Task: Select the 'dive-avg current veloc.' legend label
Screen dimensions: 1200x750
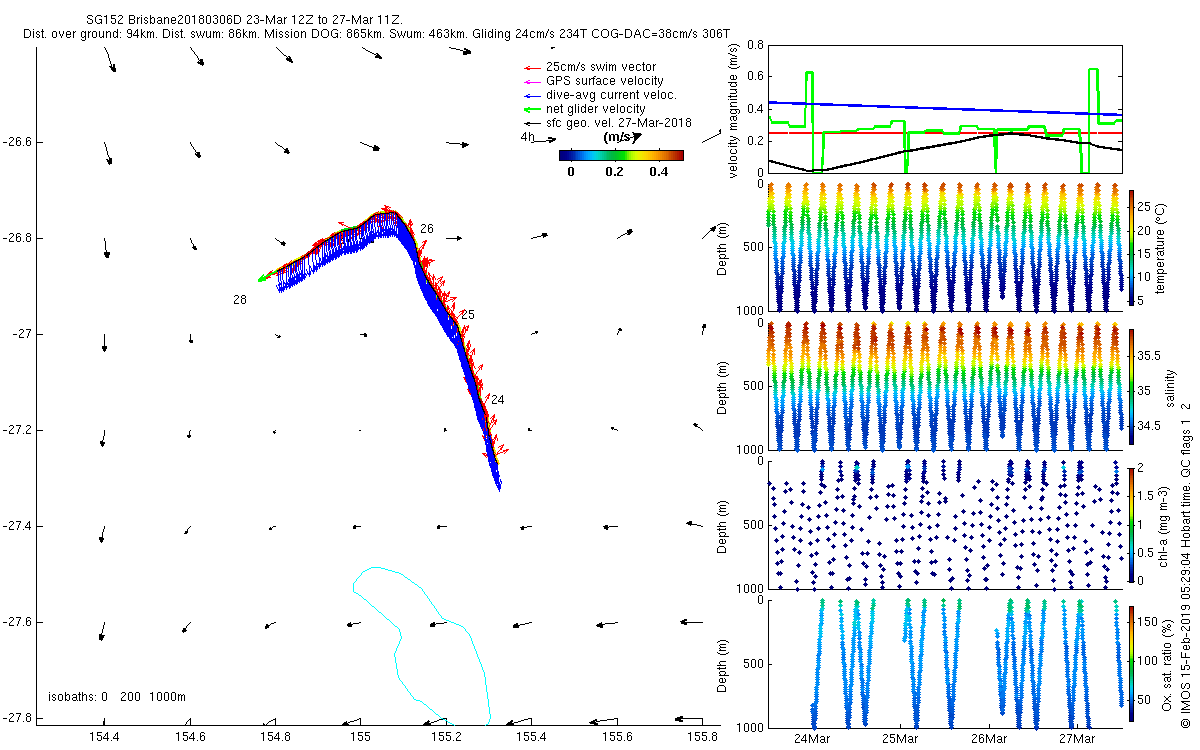Action: click(611, 95)
